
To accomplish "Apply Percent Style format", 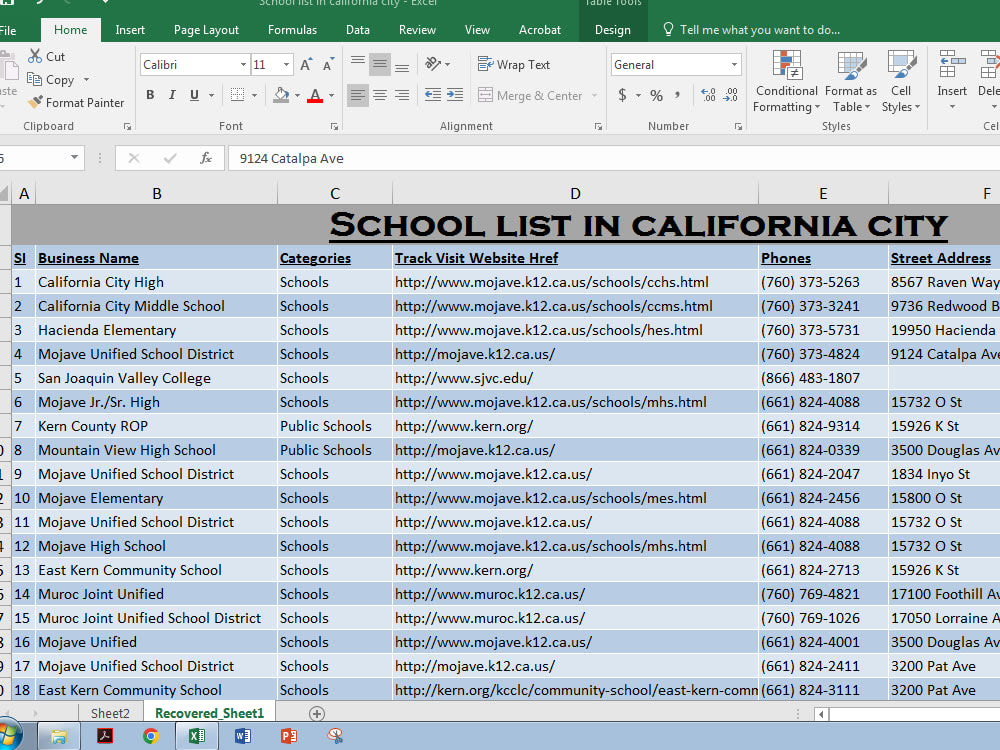I will click(x=656, y=96).
